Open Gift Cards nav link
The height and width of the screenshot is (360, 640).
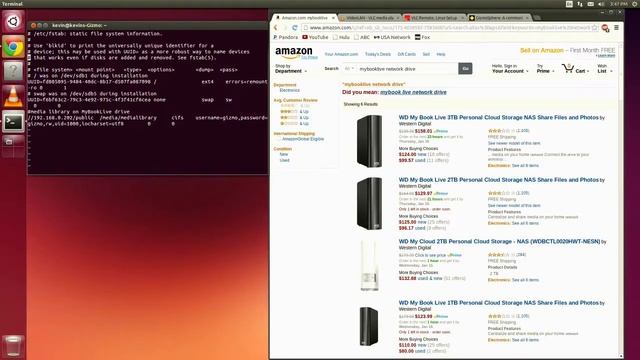point(407,54)
